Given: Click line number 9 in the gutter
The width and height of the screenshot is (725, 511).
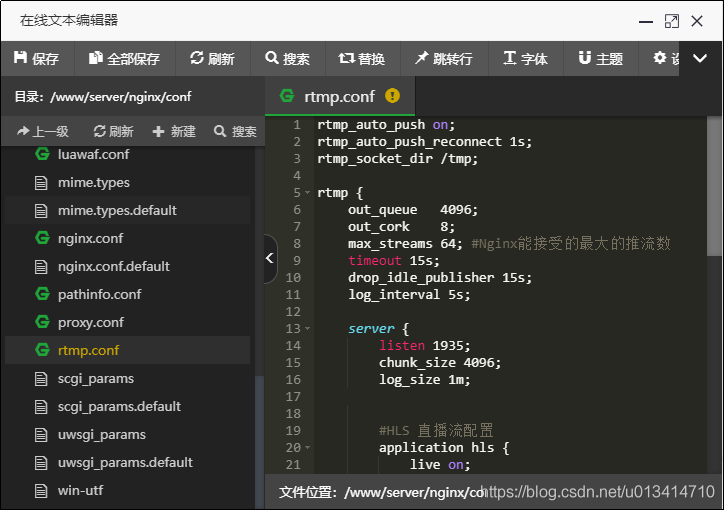Looking at the screenshot, I should (297, 260).
